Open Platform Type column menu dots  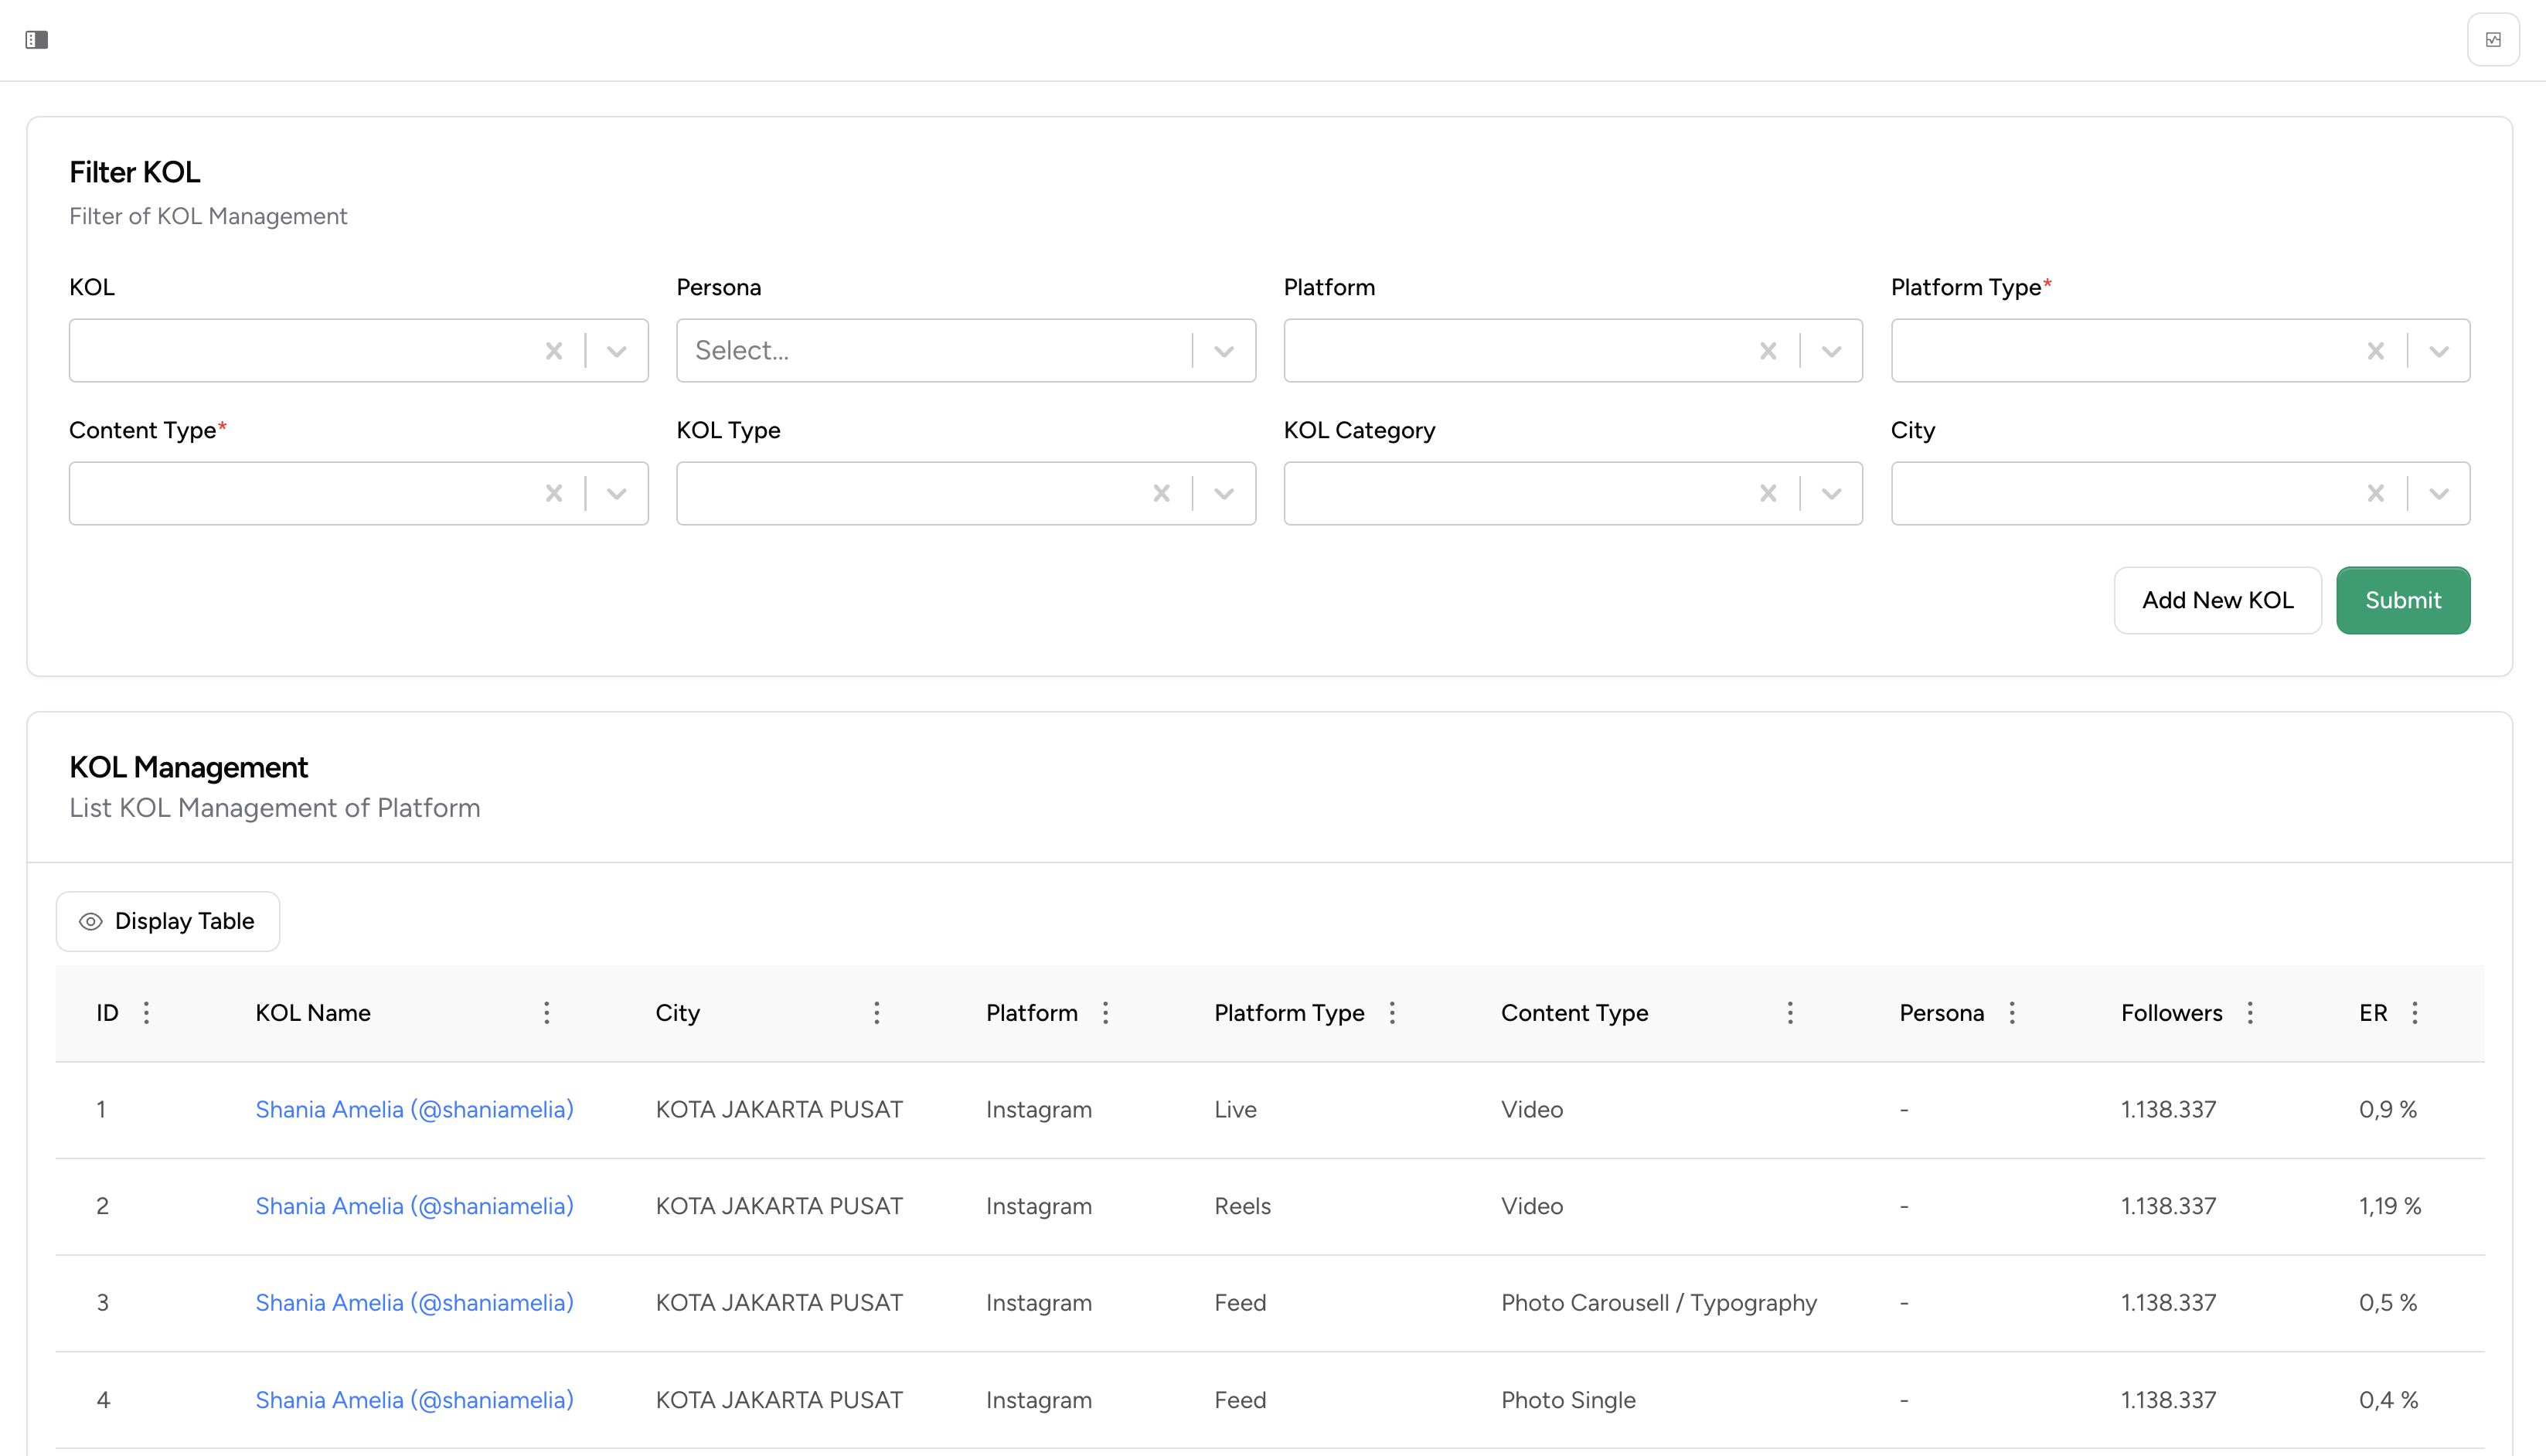pos(1392,1013)
